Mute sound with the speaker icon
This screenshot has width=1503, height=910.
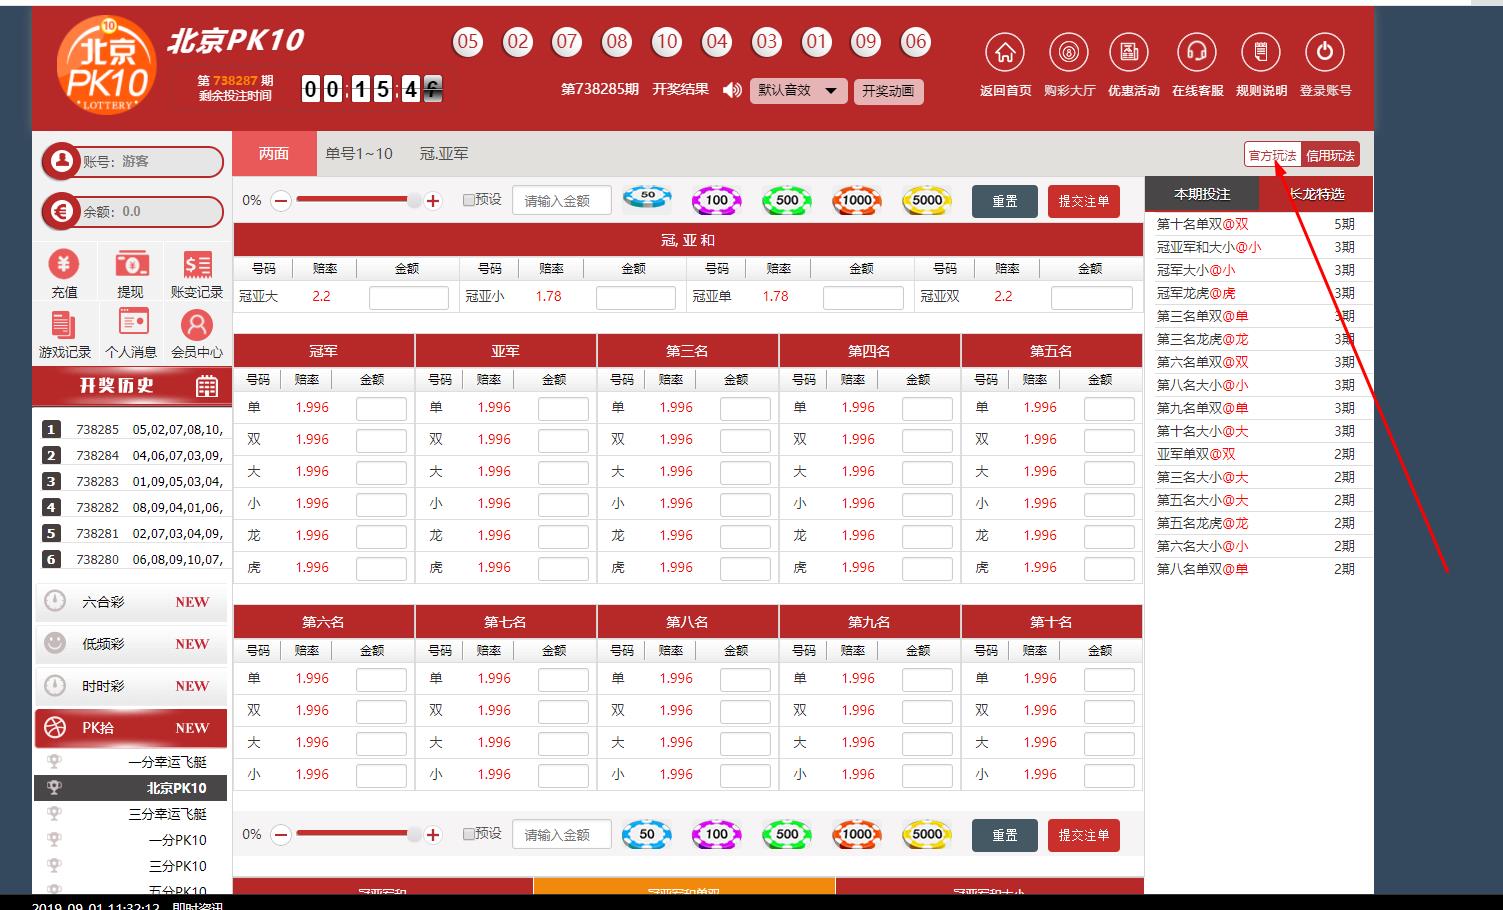[x=732, y=90]
